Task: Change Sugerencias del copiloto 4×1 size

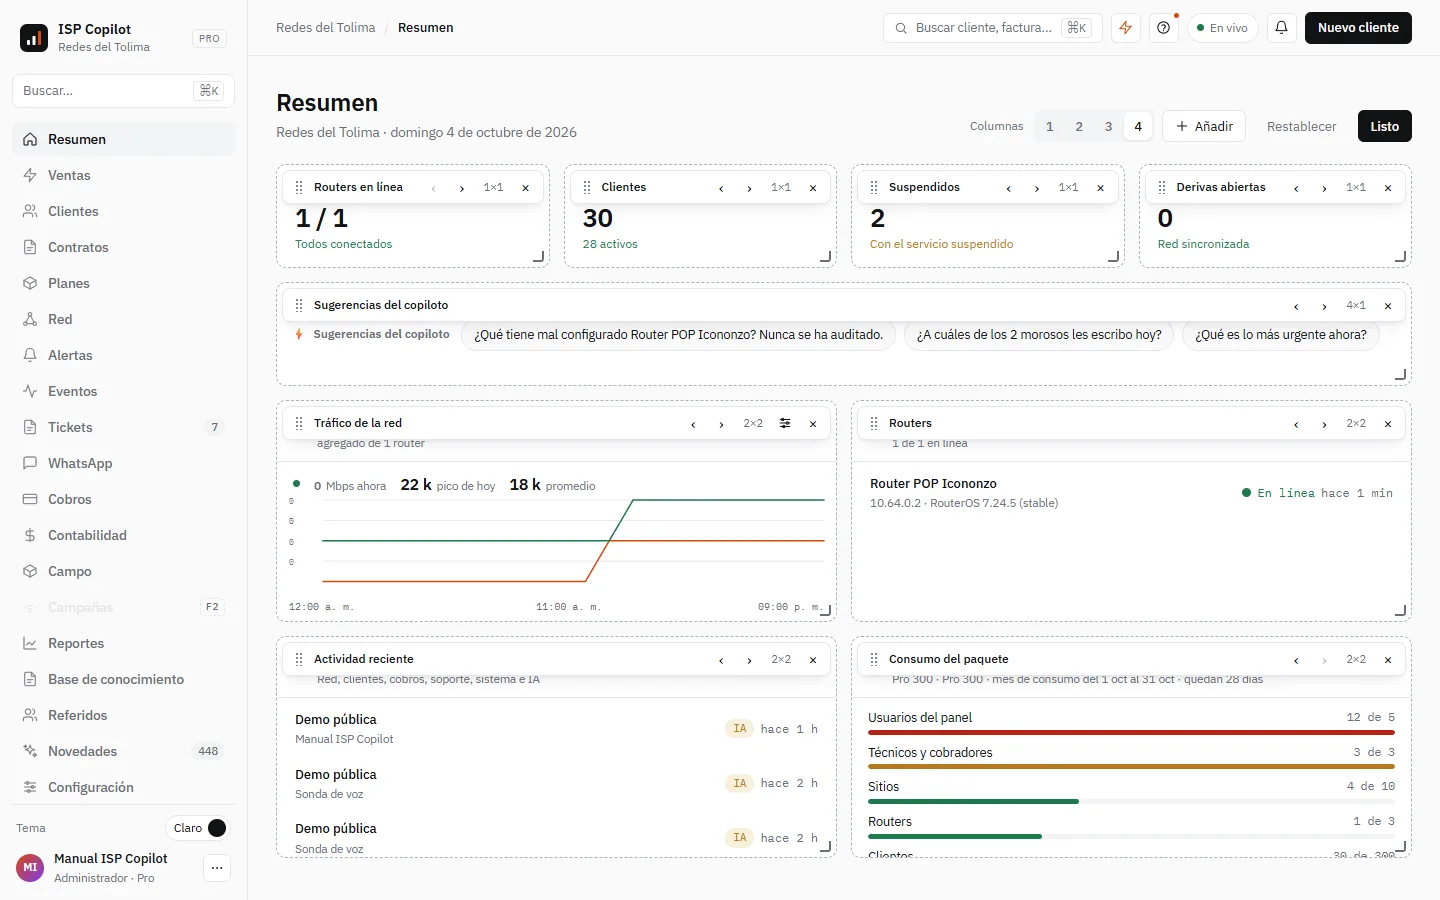Action: [x=1356, y=306]
